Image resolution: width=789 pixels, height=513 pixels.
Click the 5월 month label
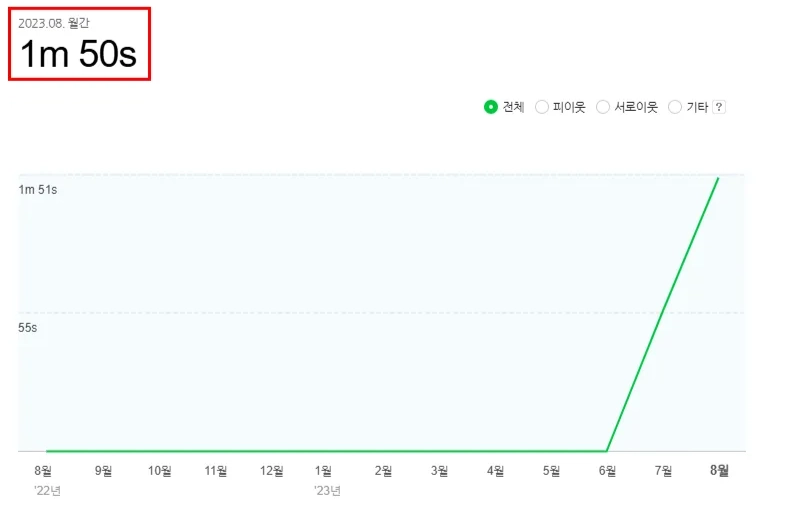[x=551, y=471]
